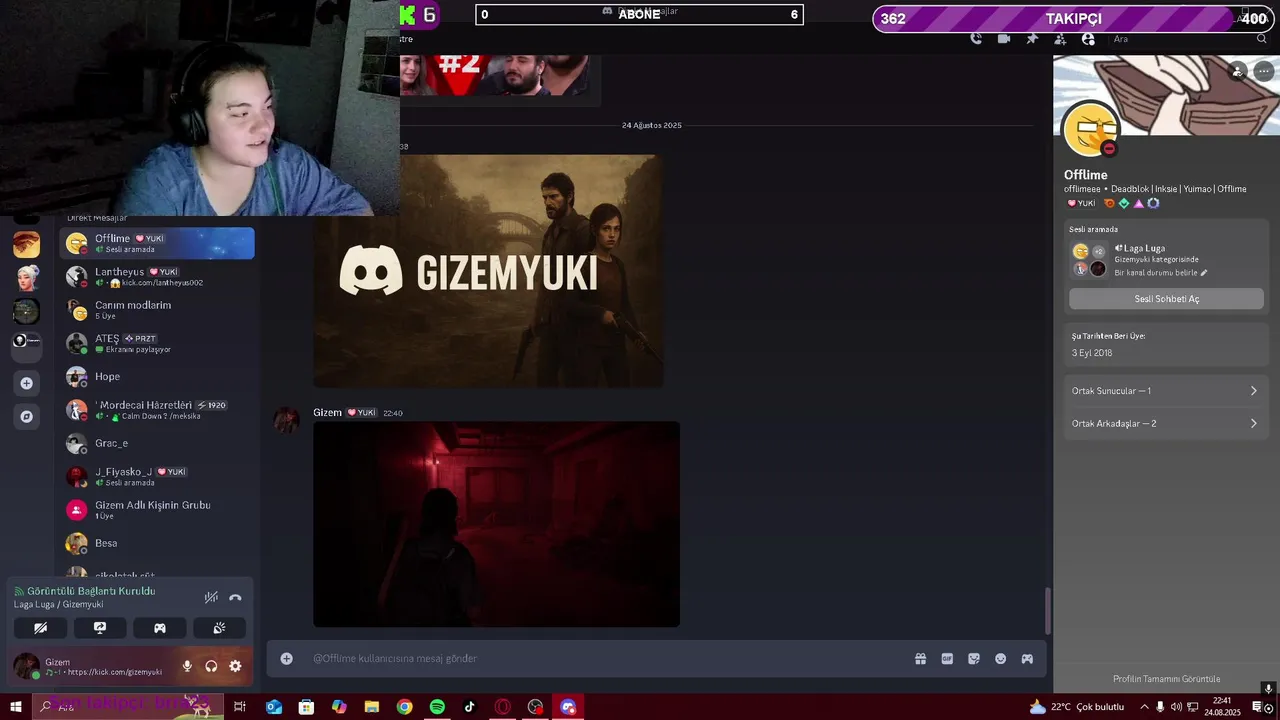Viewport: 1280px width, 720px height.
Task: Open Google Chrome from the taskbar
Action: pos(404,707)
